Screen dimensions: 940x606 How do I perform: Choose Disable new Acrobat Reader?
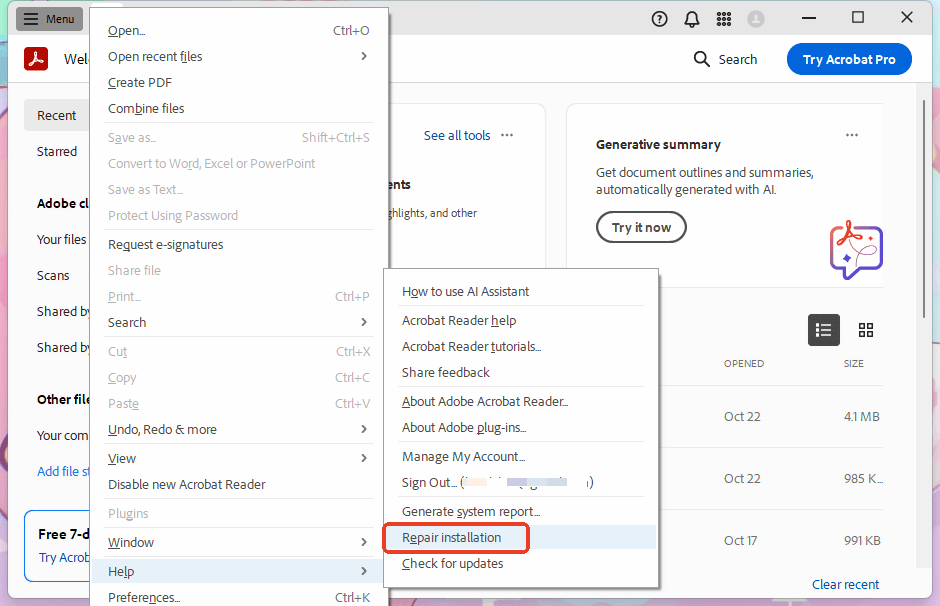[x=239, y=484]
